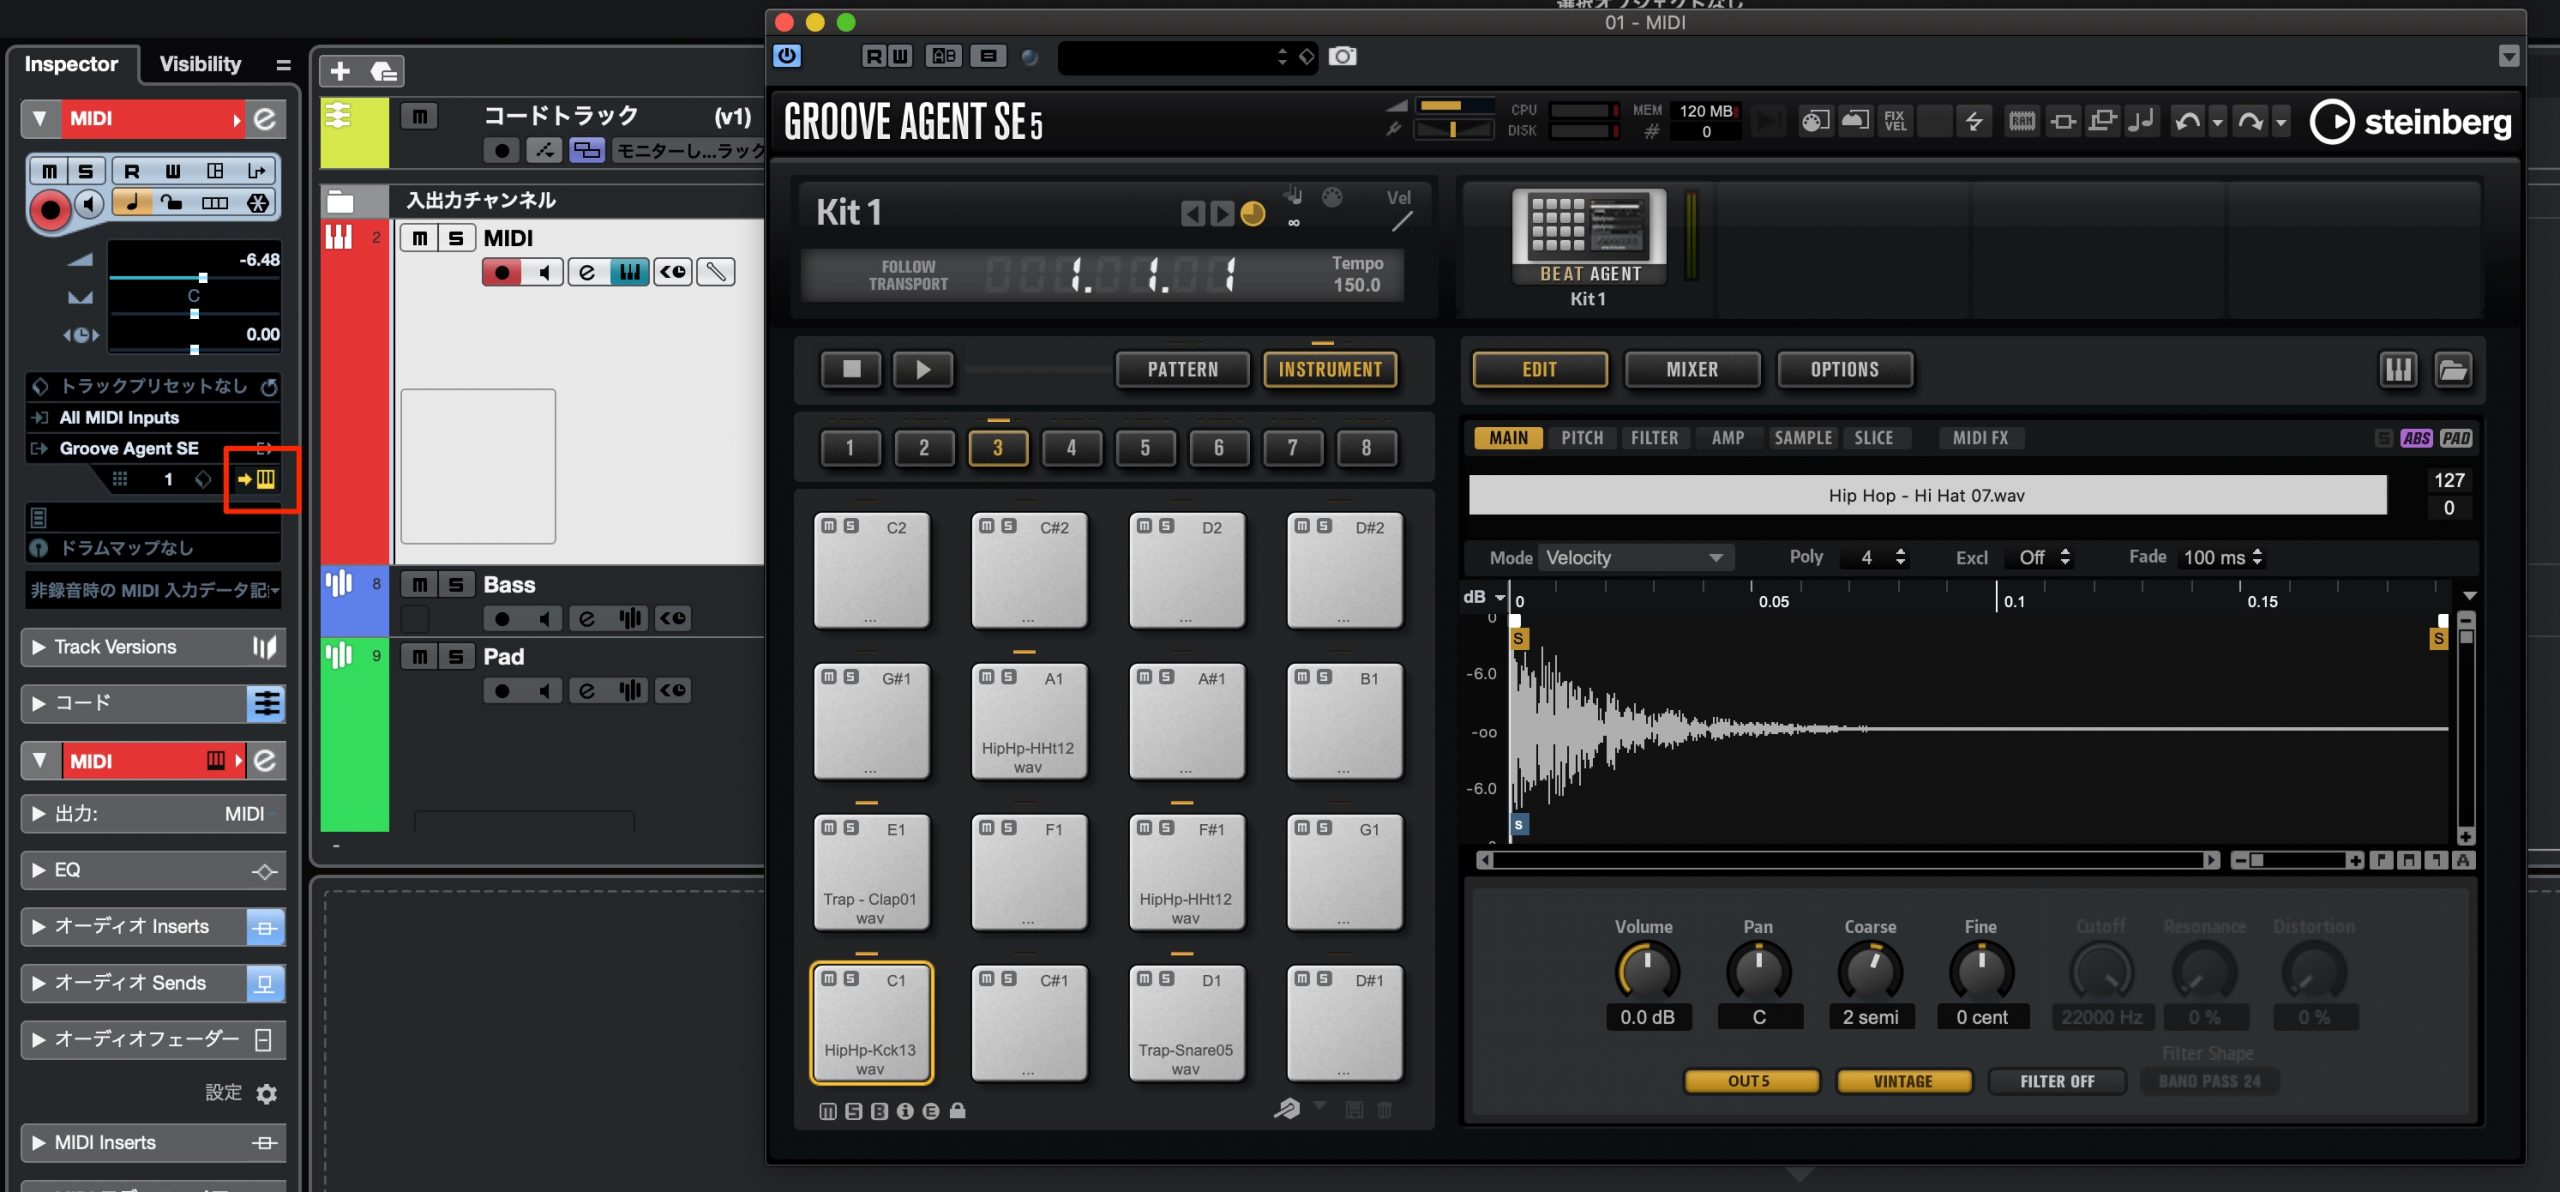Open the SAMPLE tab
This screenshot has height=1192, width=2560.
click(1802, 438)
